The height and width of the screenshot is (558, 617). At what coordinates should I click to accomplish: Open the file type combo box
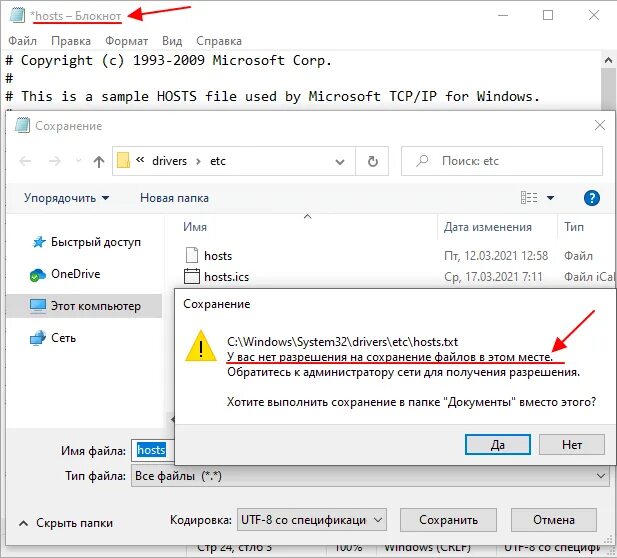(x=370, y=476)
